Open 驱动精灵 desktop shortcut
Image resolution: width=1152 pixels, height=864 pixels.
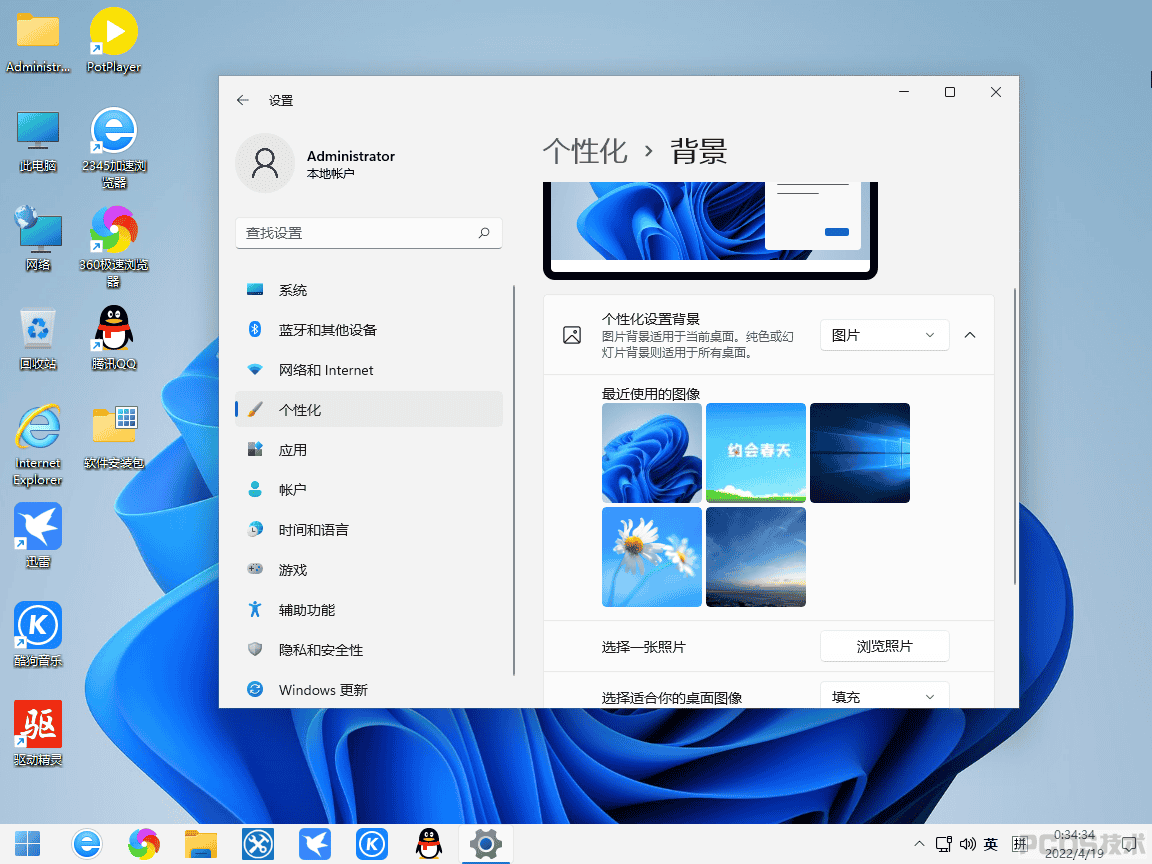pyautogui.click(x=38, y=733)
